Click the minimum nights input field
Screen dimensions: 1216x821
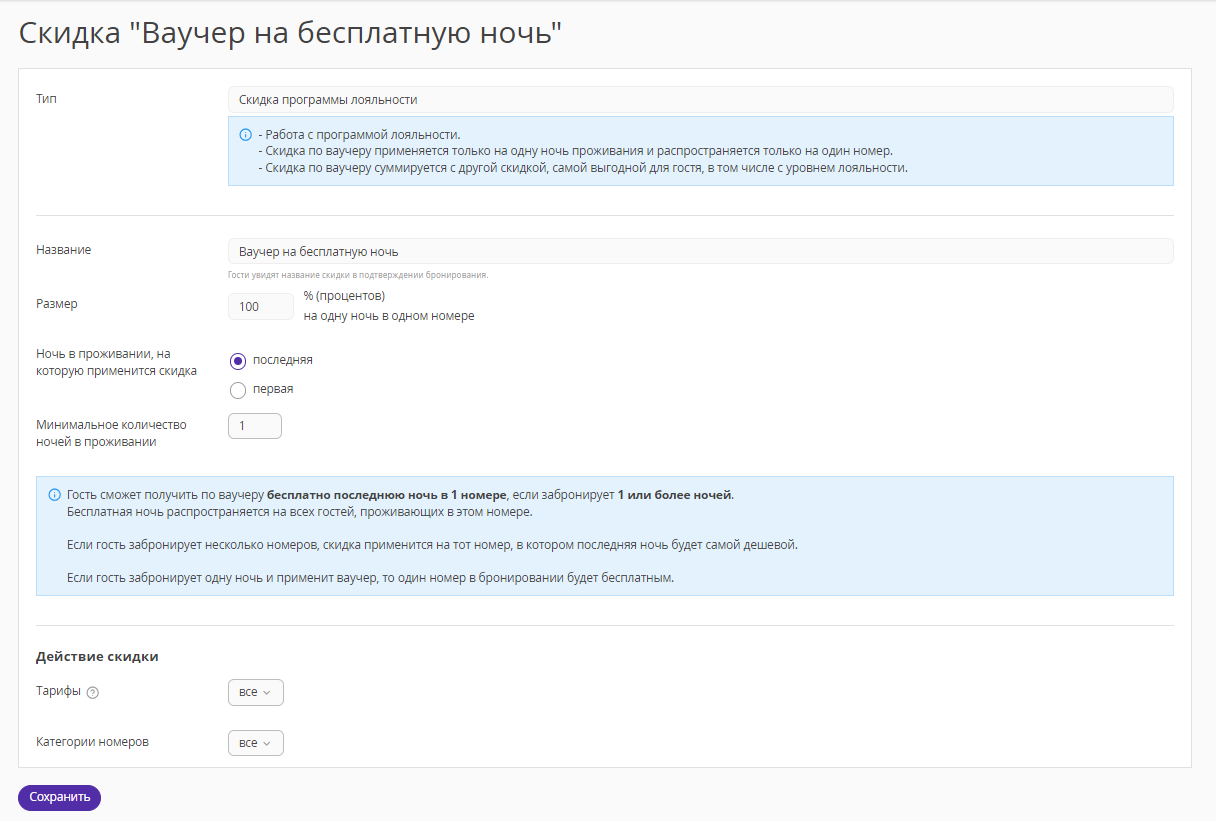255,426
